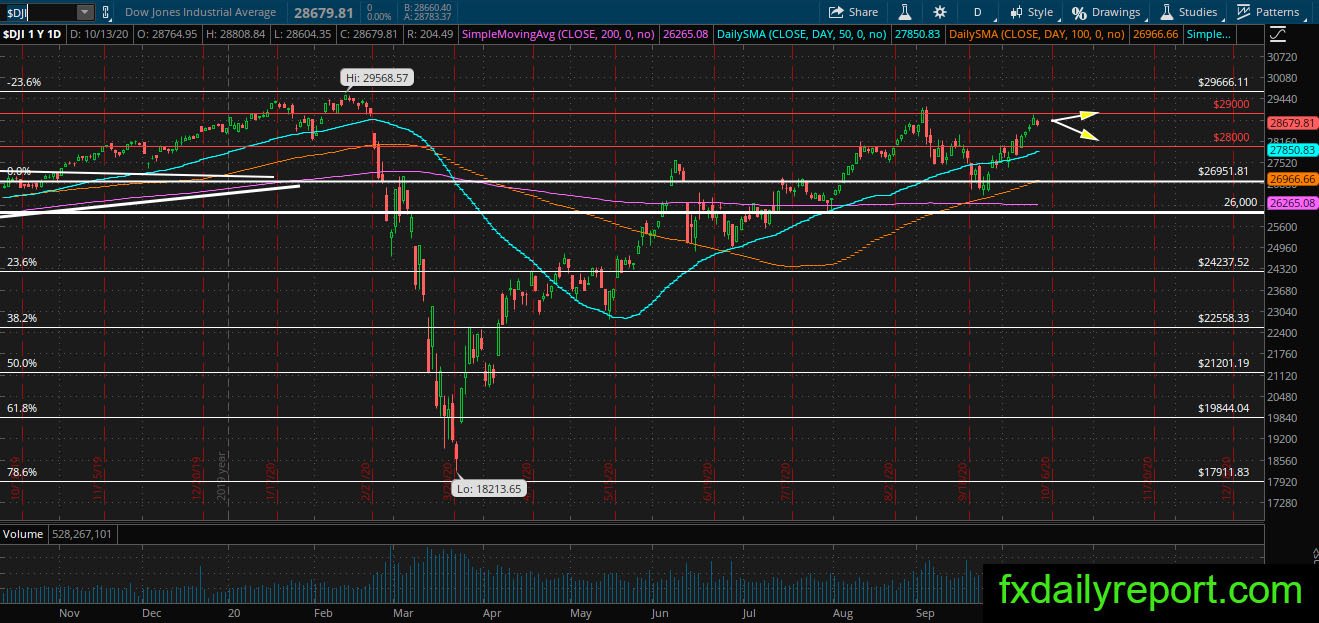Click the $19844.04 Fibonacci level label

1224,408
